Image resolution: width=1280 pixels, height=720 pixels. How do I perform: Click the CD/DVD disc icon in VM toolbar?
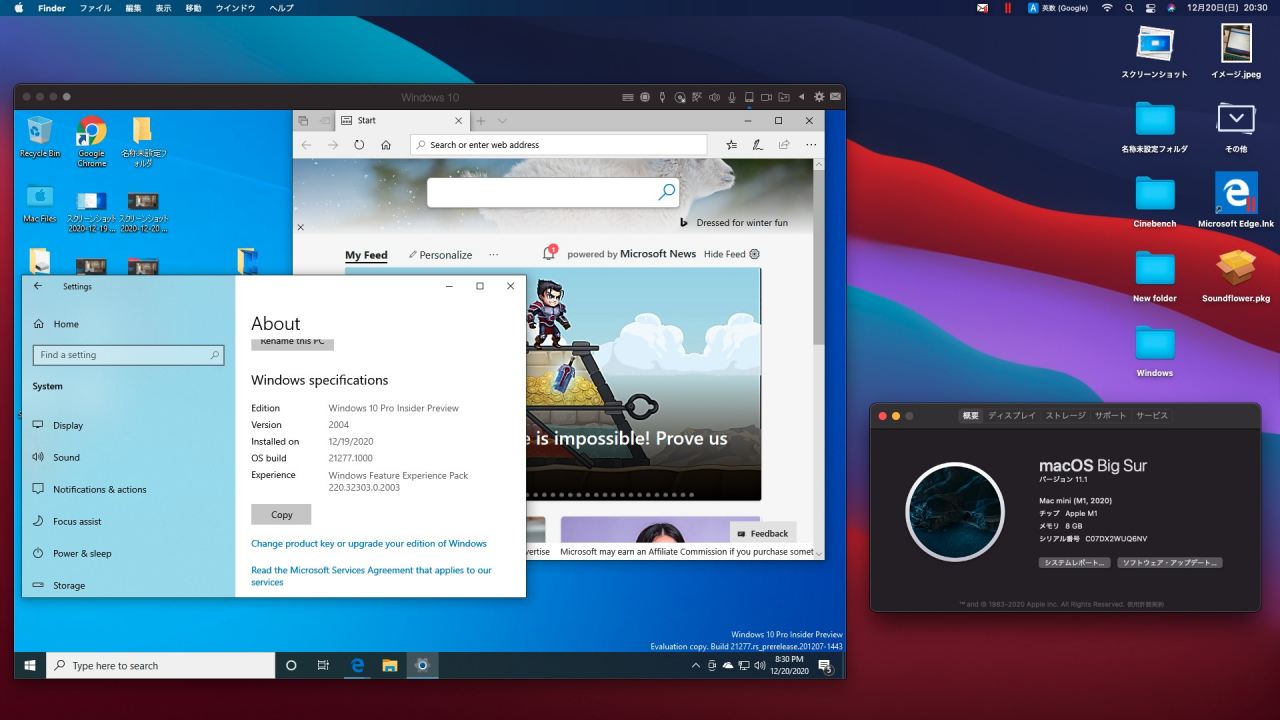[680, 97]
